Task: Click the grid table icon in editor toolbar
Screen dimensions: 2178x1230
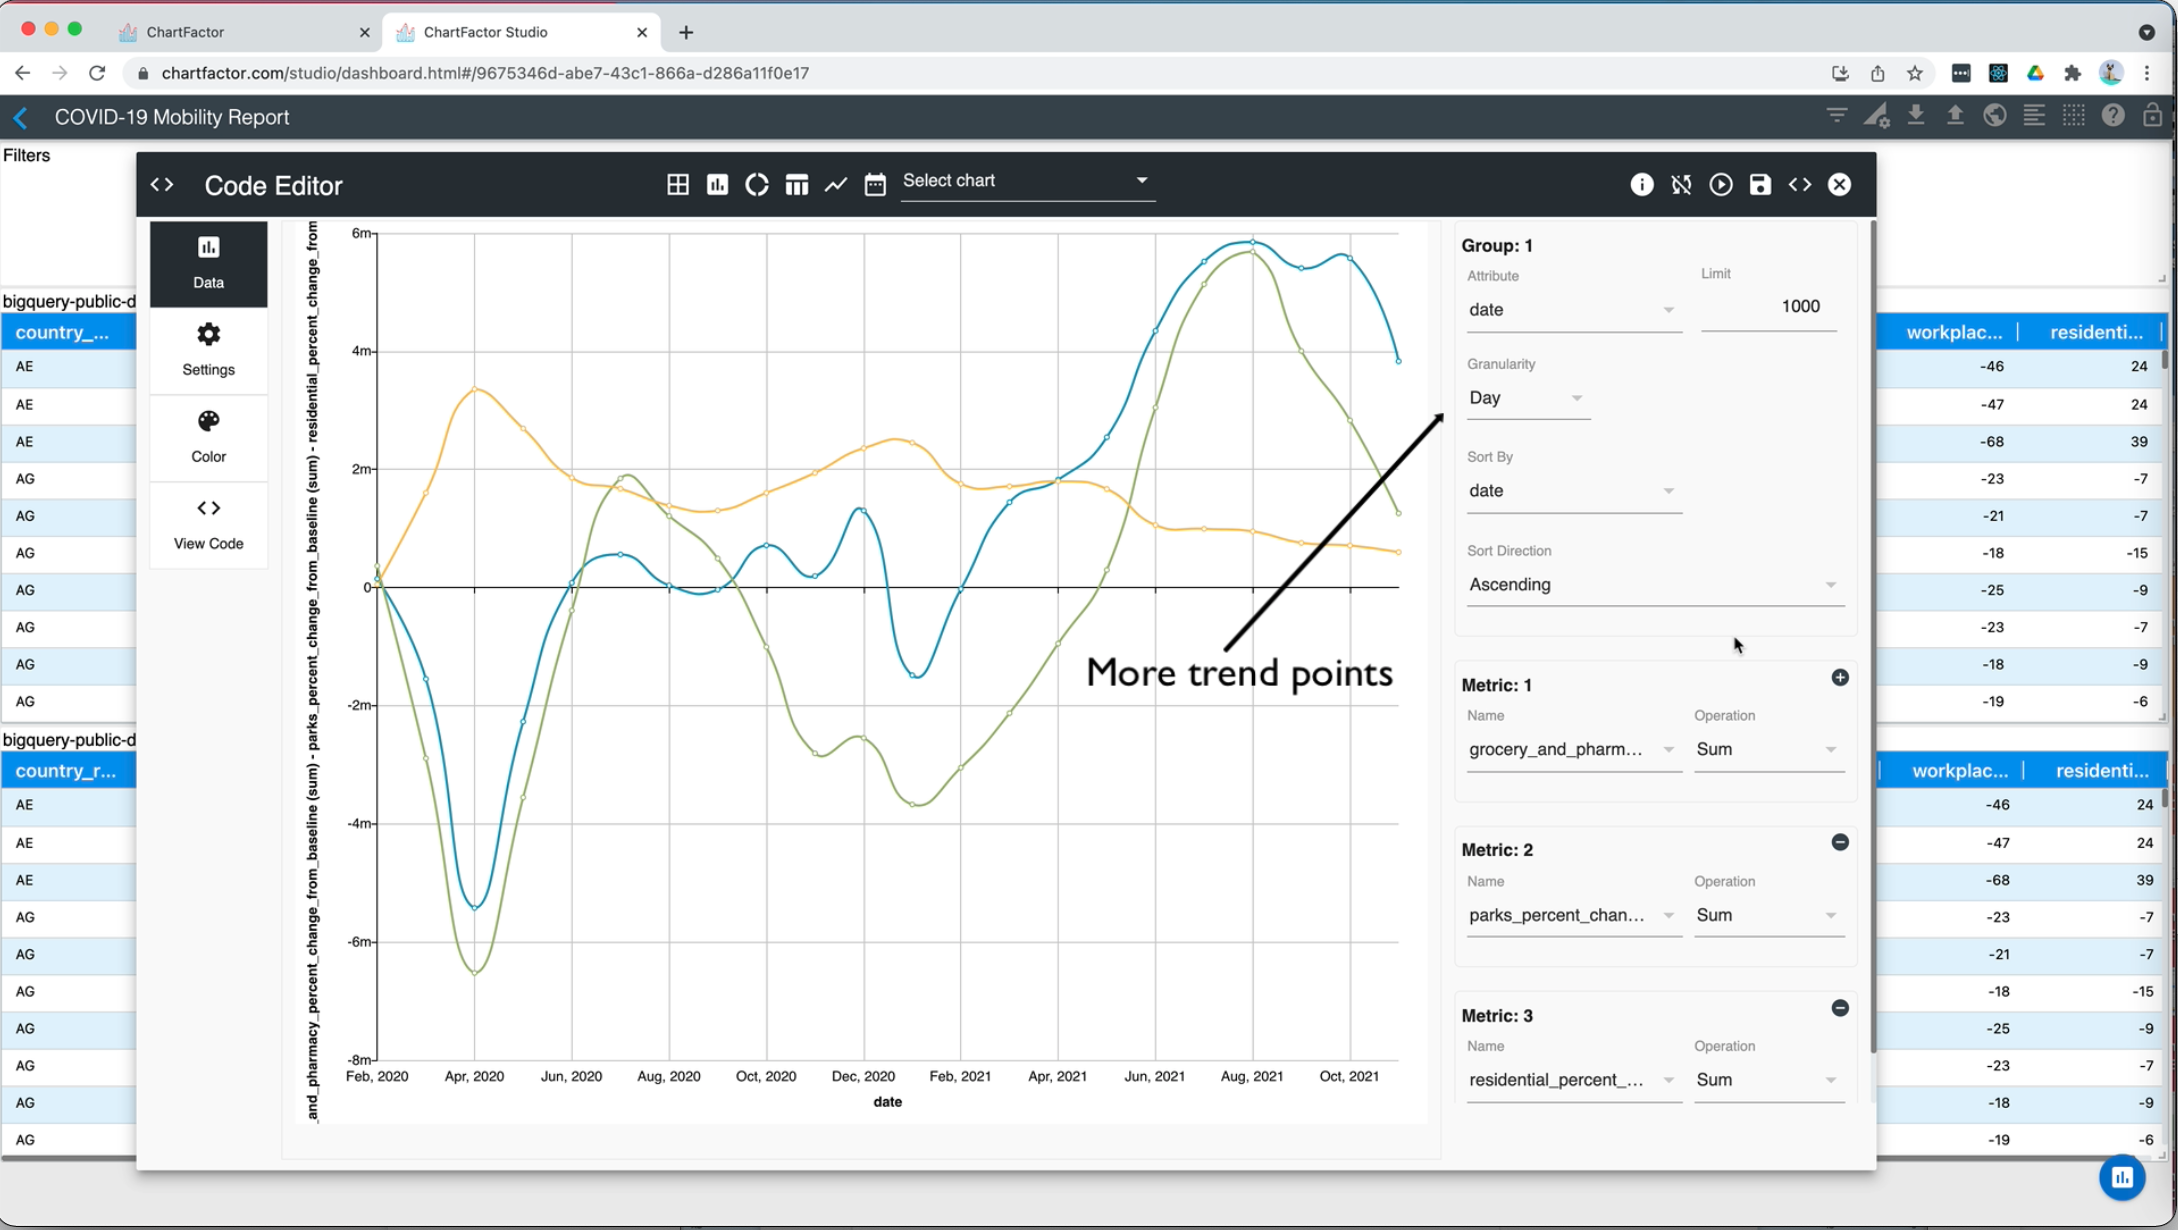Action: coord(677,185)
